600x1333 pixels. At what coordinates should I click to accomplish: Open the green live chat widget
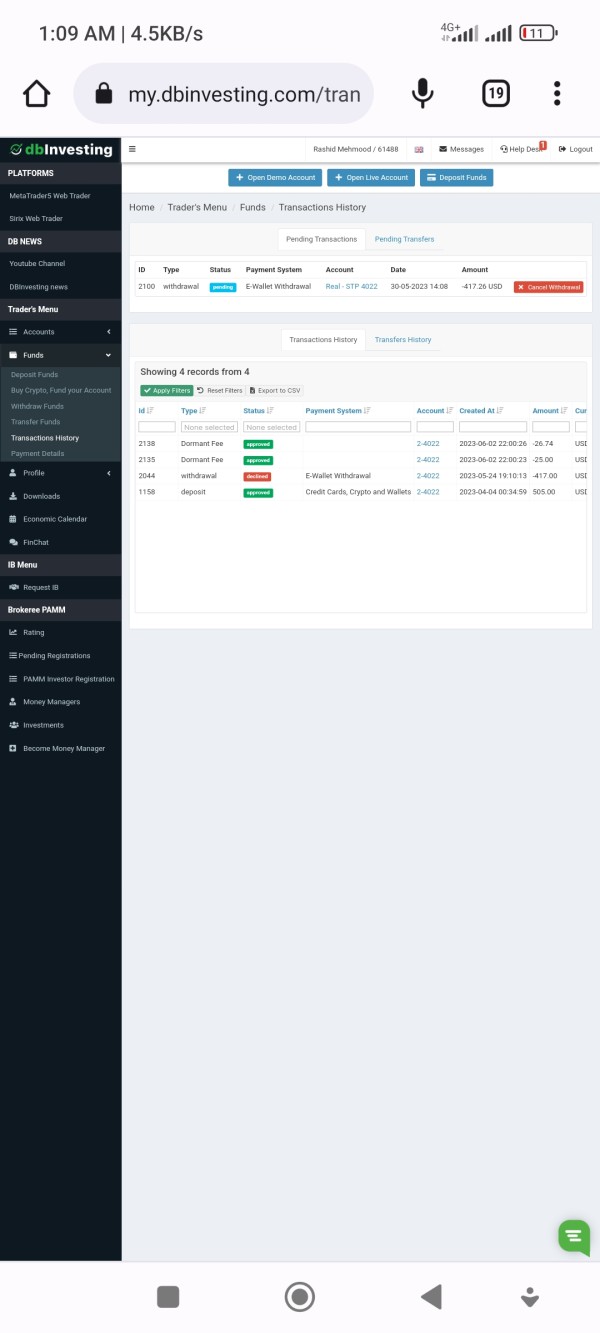[x=574, y=1236]
